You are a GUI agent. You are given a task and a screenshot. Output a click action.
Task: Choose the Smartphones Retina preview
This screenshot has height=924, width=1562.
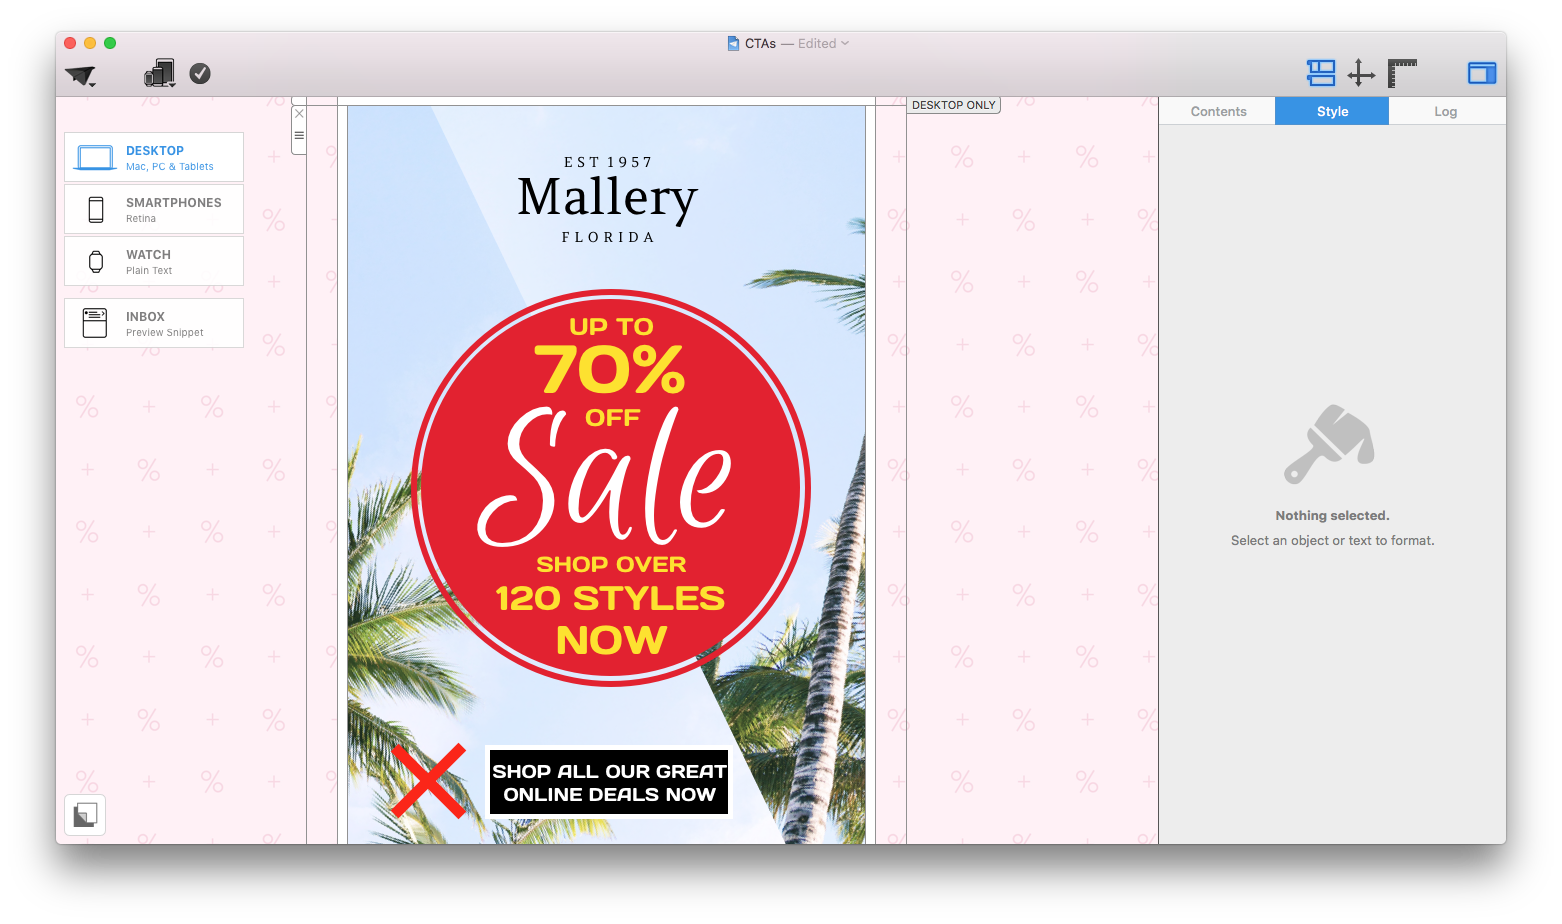(154, 209)
